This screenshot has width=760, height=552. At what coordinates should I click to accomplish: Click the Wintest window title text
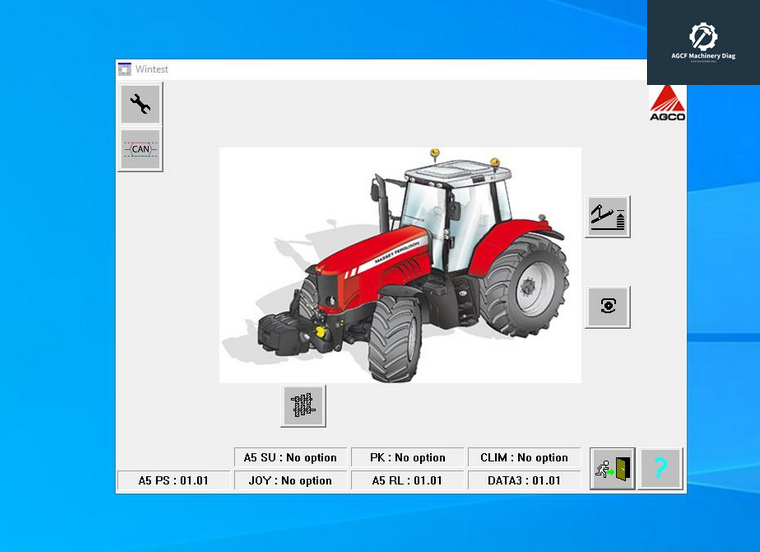point(152,69)
